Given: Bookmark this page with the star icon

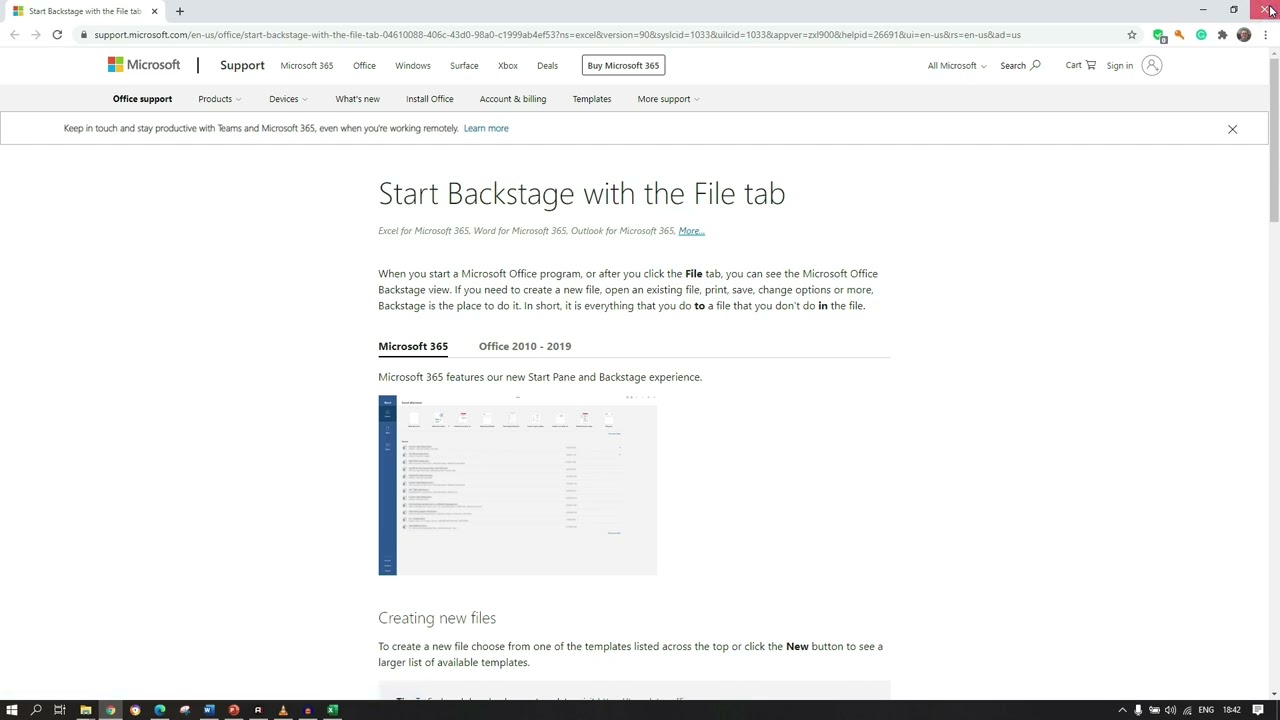Looking at the screenshot, I should pyautogui.click(x=1132, y=35).
